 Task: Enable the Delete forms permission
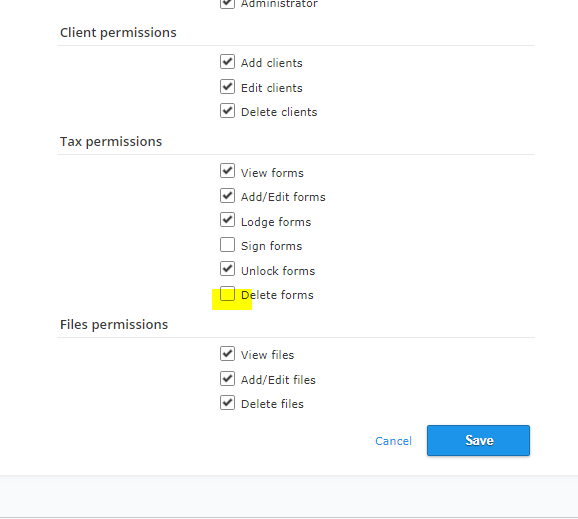pos(227,294)
